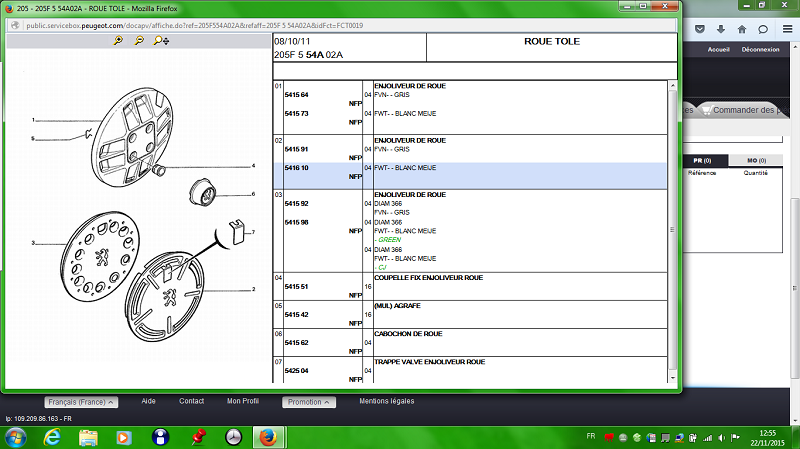
Task: Open the Promotion dropdown
Action: (309, 402)
